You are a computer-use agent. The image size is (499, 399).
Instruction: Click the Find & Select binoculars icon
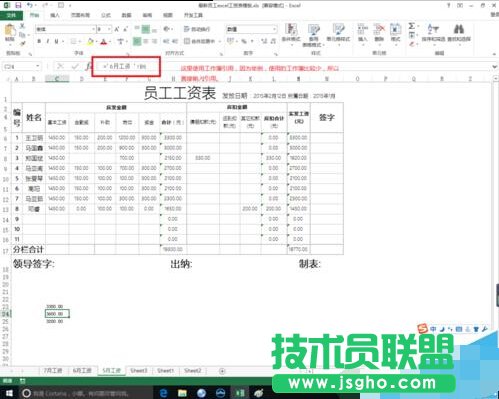pyautogui.click(x=459, y=29)
